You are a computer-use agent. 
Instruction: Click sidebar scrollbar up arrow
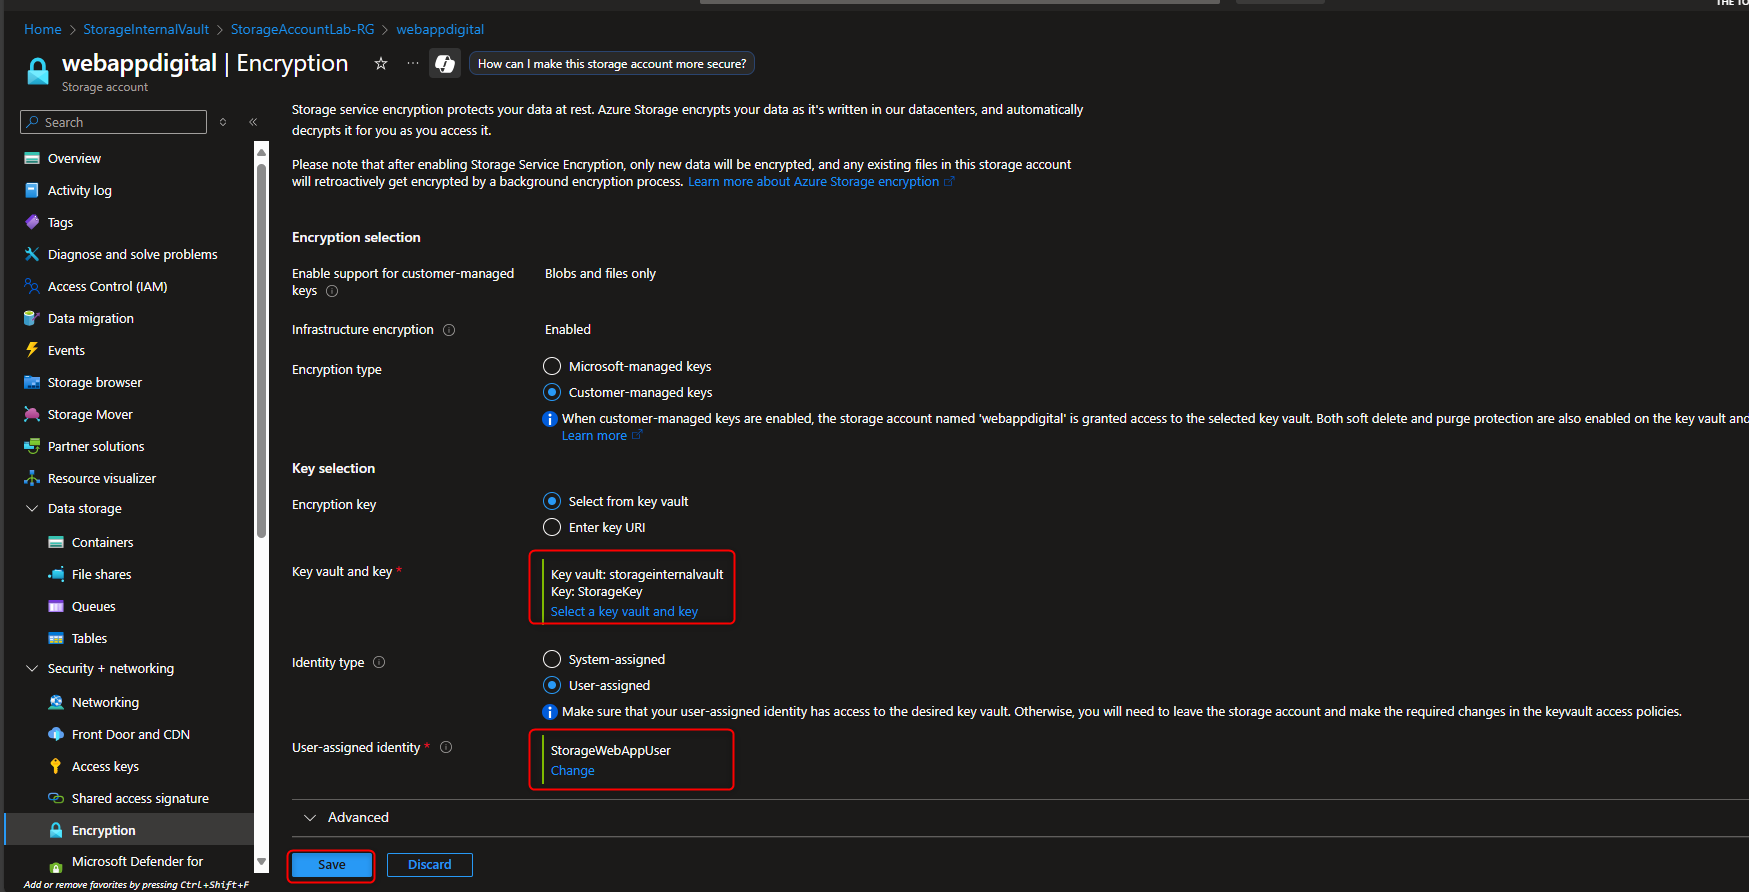261,152
